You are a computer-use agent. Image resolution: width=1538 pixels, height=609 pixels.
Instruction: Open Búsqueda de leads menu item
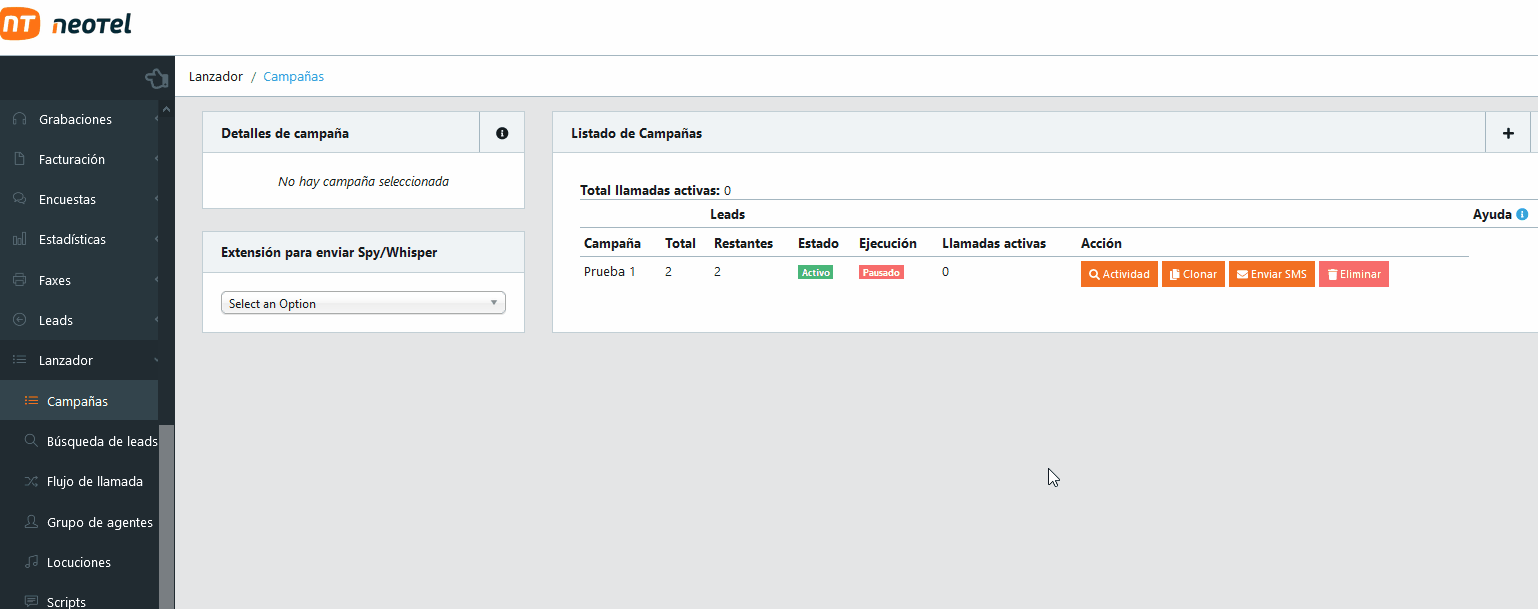point(101,441)
